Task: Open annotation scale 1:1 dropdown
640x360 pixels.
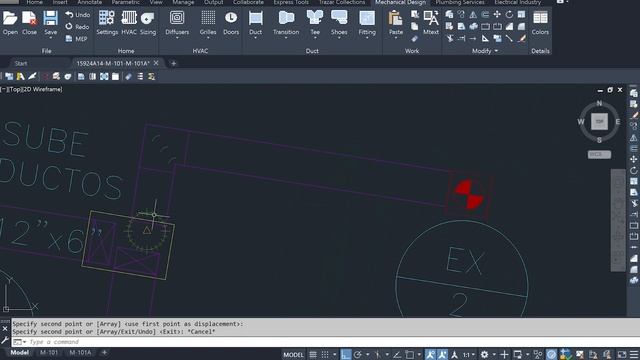Action: coord(468,355)
